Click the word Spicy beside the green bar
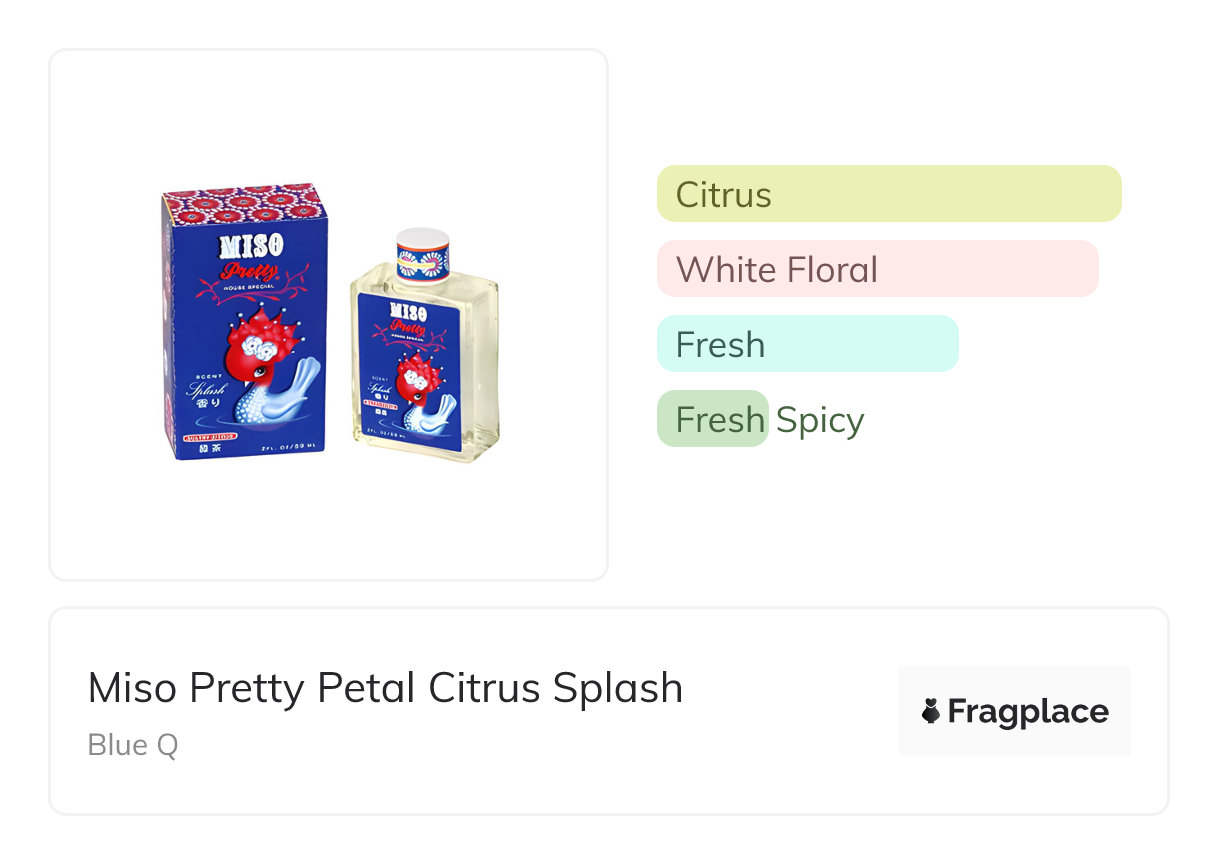The height and width of the screenshot is (864, 1218). [x=819, y=420]
